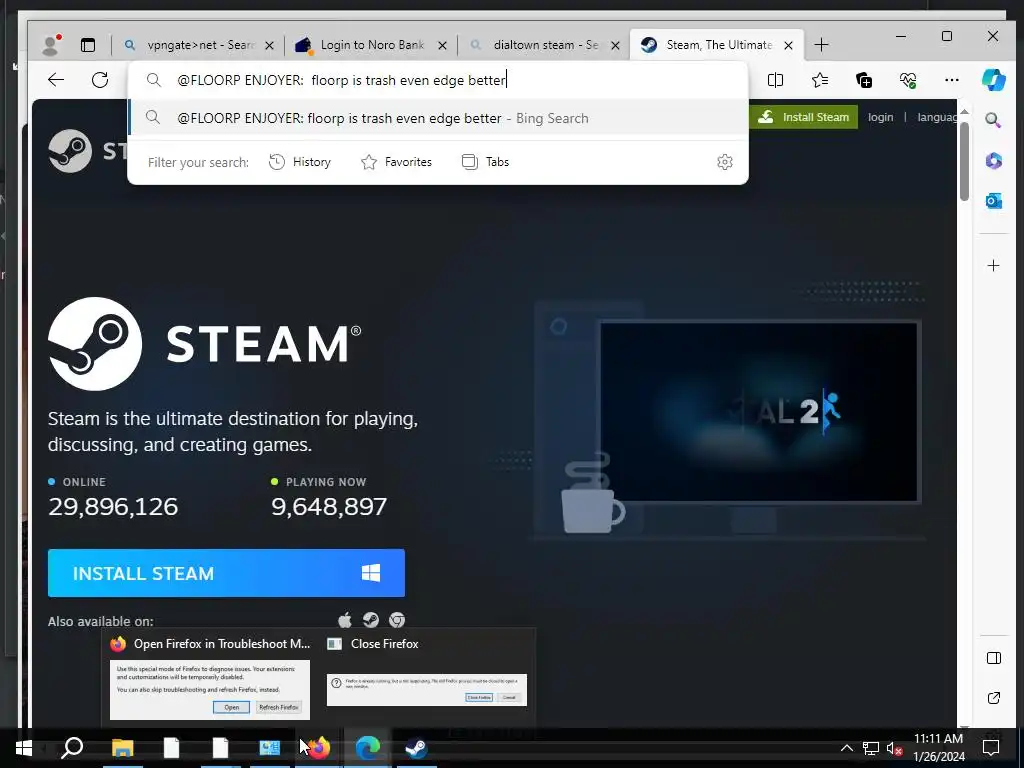The image size is (1024, 768).
Task: Go back with the back arrow
Action: (56, 80)
